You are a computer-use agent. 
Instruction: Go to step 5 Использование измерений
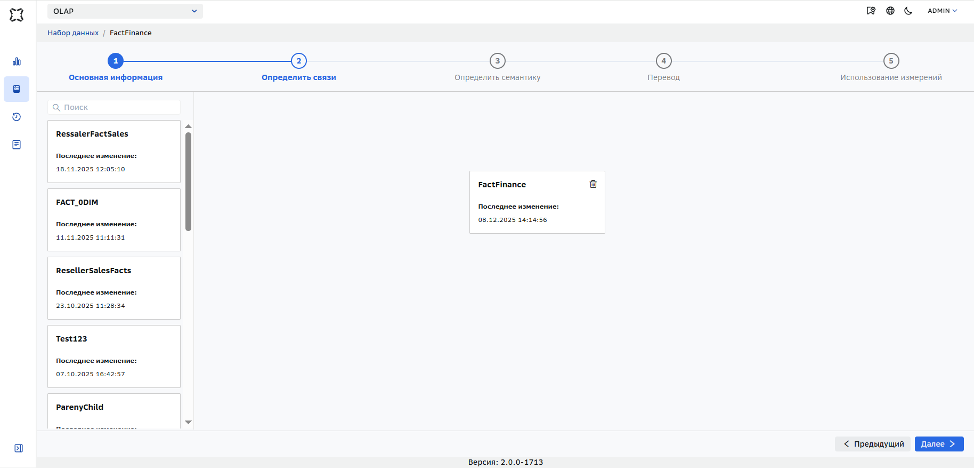click(891, 68)
